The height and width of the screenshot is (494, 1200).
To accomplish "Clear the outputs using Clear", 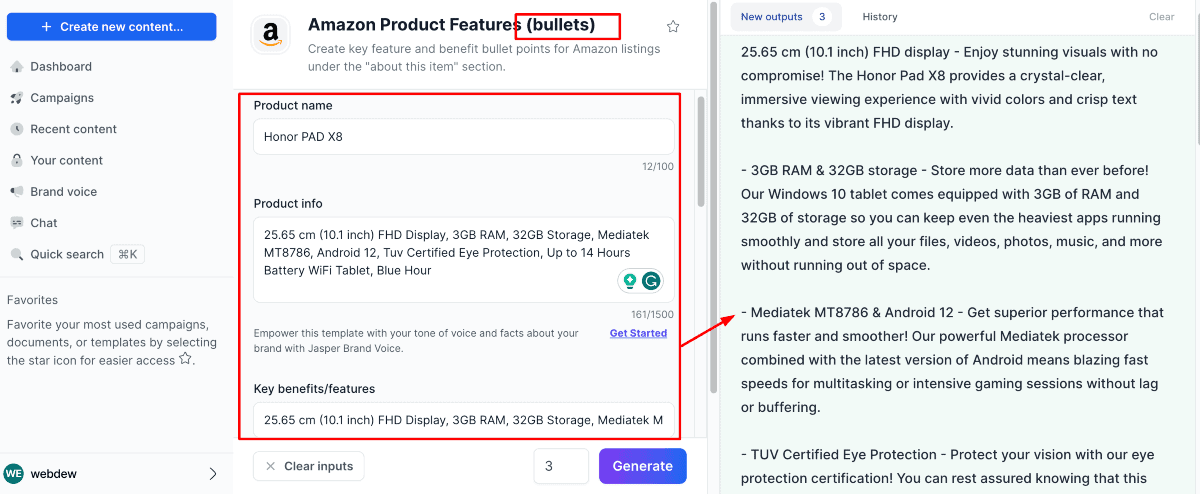I will click(x=1161, y=17).
